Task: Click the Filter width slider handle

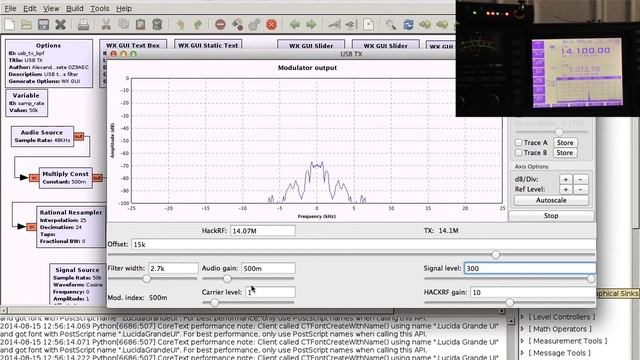Action: click(147, 279)
